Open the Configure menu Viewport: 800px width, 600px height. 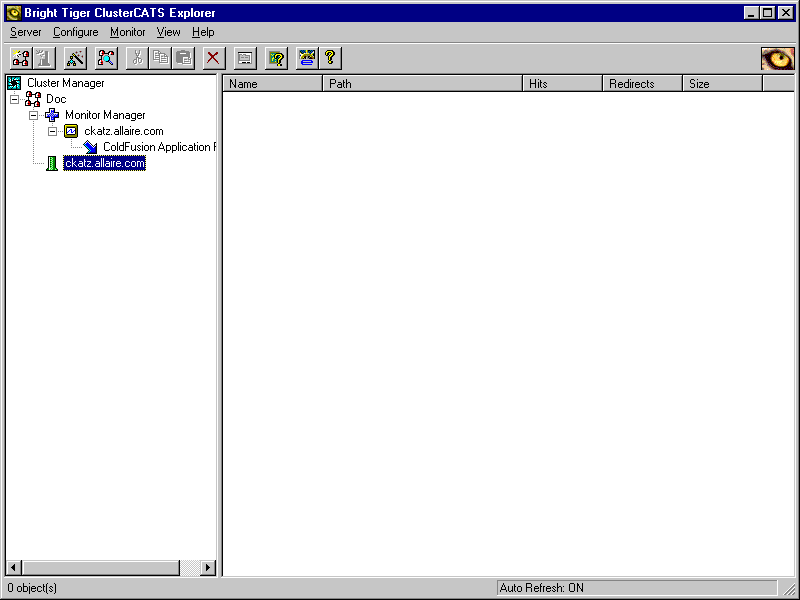tap(76, 32)
